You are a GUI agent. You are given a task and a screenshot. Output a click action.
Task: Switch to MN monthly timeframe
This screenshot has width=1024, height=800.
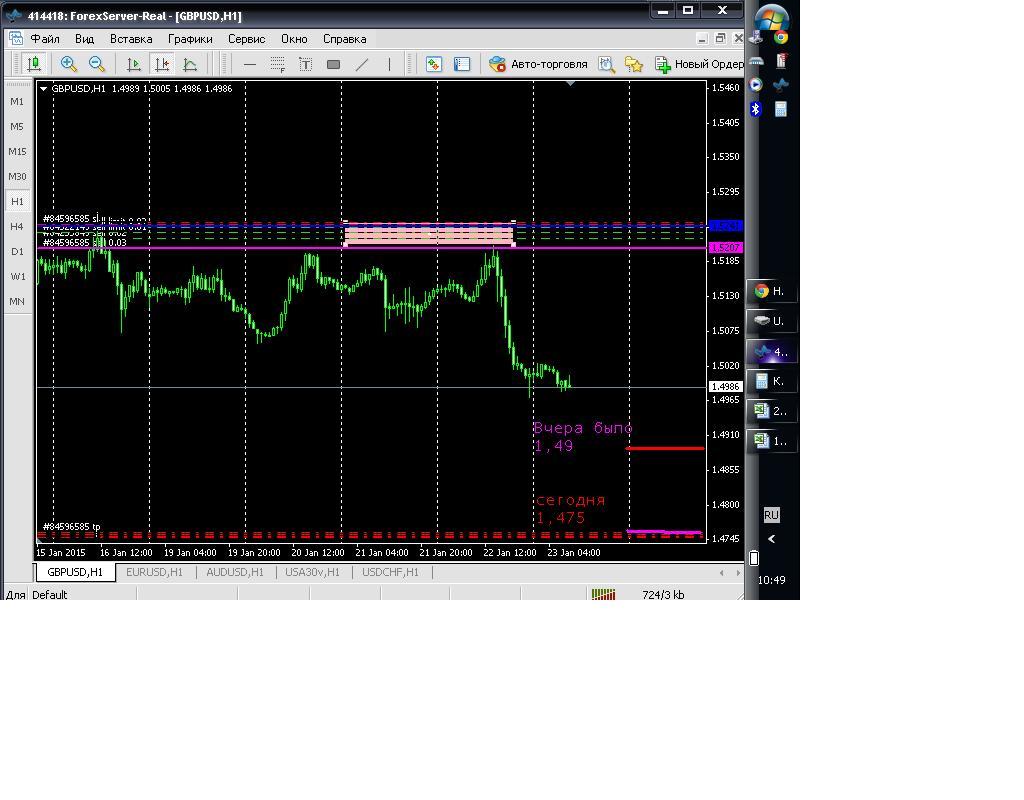pos(17,302)
